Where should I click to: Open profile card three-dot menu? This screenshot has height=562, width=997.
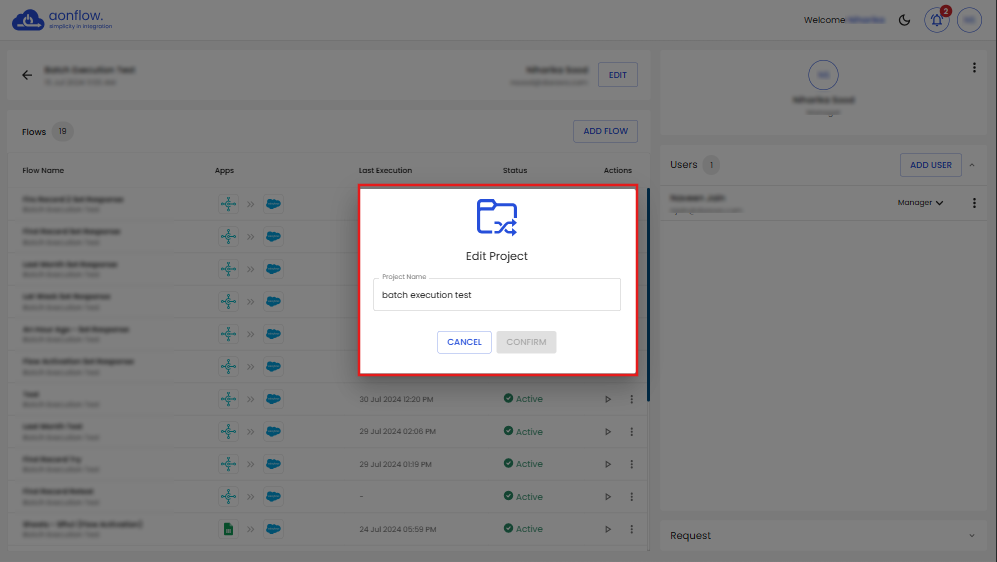(974, 68)
